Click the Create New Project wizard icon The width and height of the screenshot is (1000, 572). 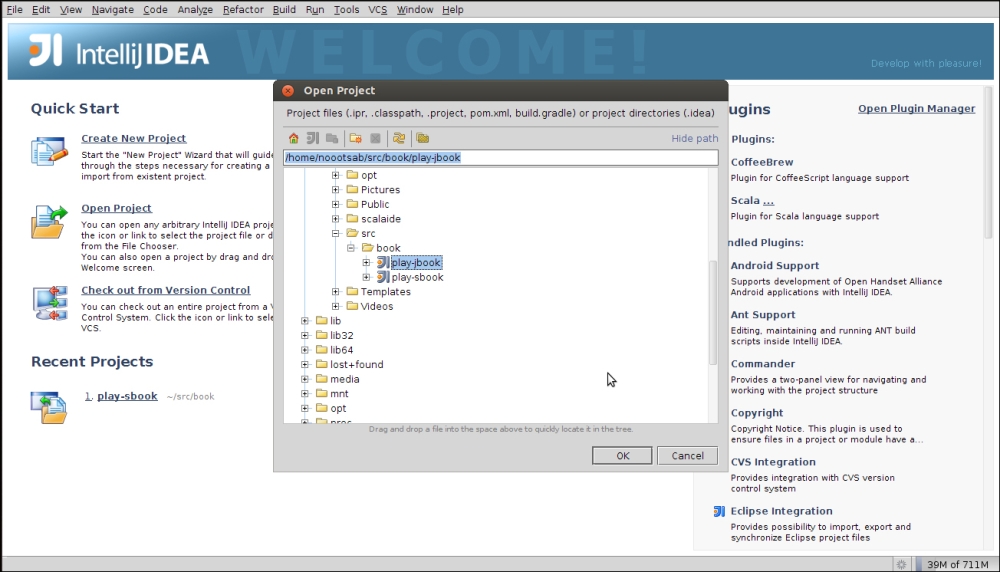coord(49,152)
